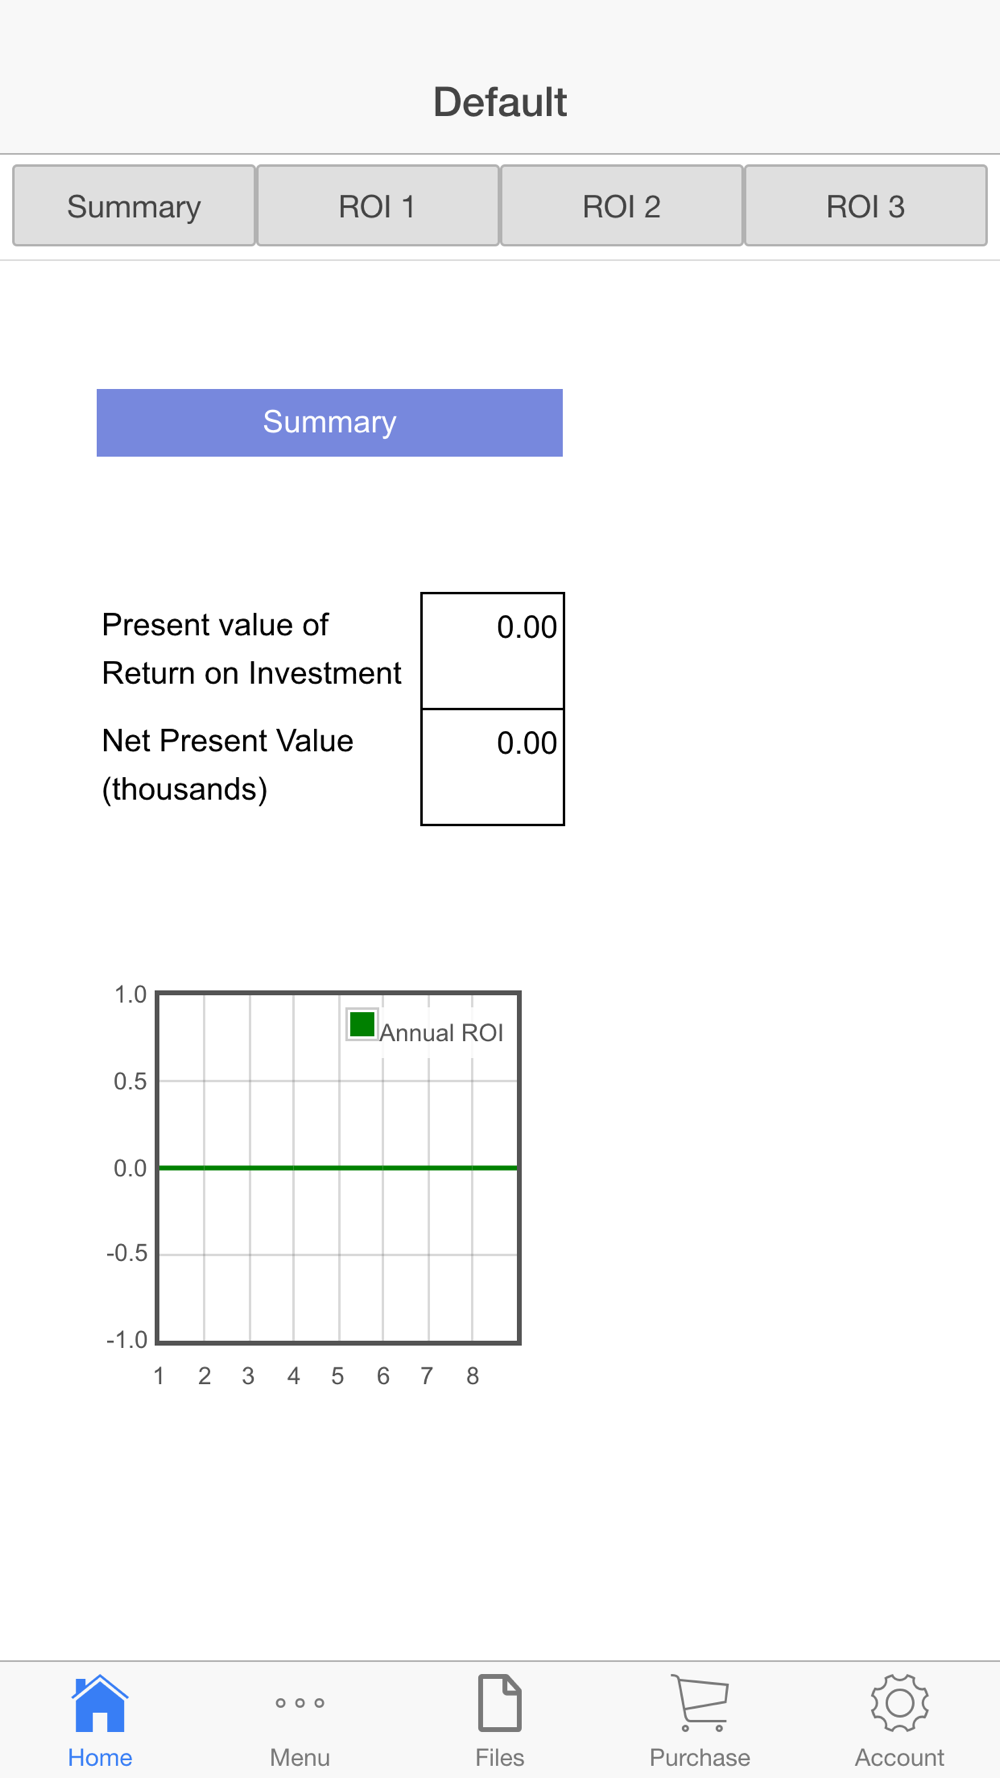Image resolution: width=1000 pixels, height=1778 pixels.
Task: Open the ROI 2 tab
Action: pos(622,206)
